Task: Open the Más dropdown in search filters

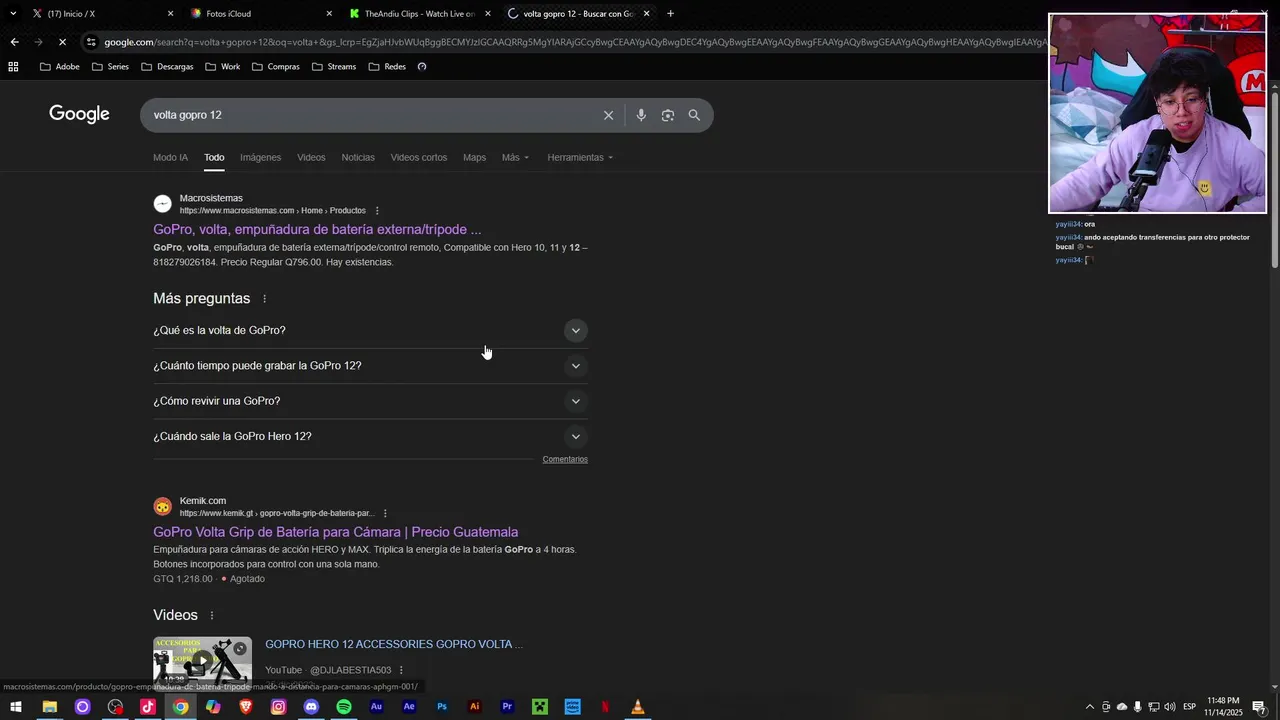Action: (515, 158)
